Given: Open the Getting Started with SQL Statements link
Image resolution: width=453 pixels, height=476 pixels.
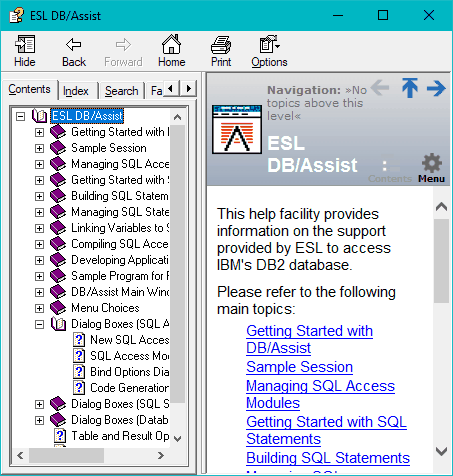Looking at the screenshot, I should [326, 430].
